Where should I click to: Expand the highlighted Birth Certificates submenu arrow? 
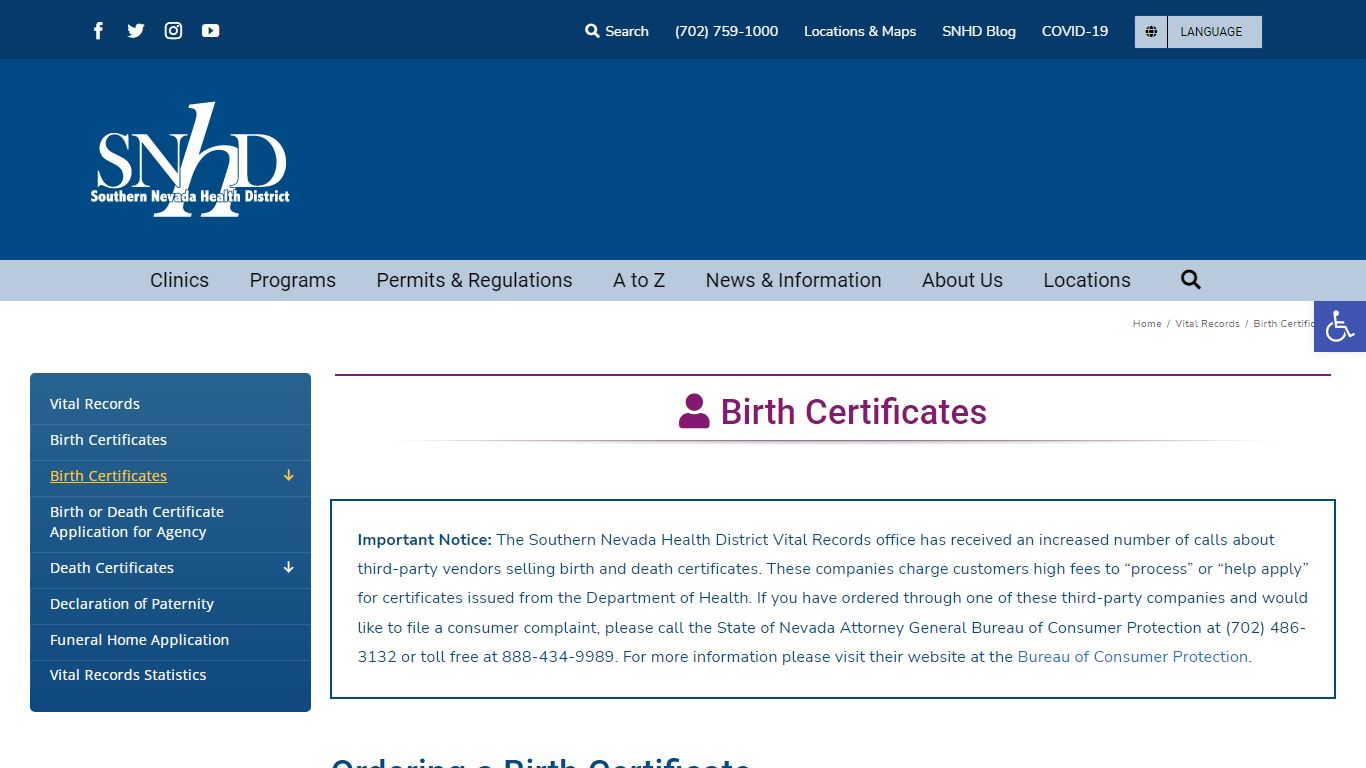(x=288, y=476)
